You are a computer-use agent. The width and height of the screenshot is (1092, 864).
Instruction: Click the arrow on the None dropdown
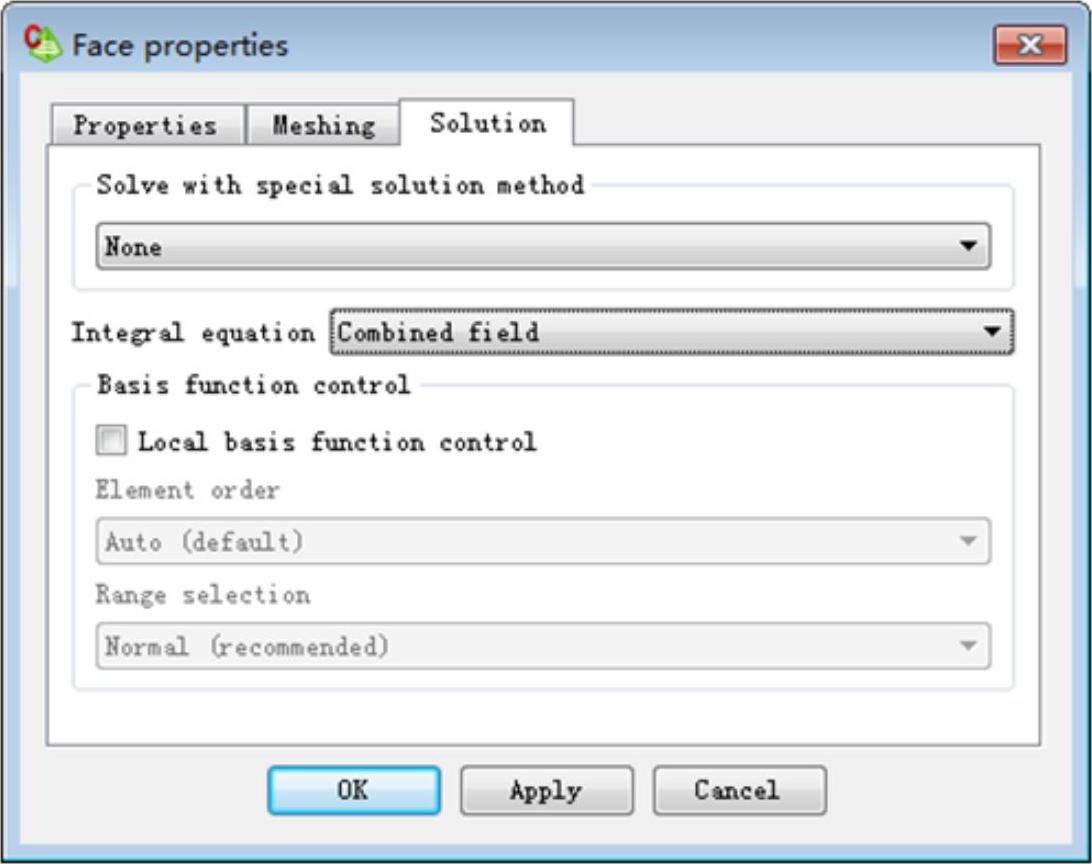coord(967,246)
